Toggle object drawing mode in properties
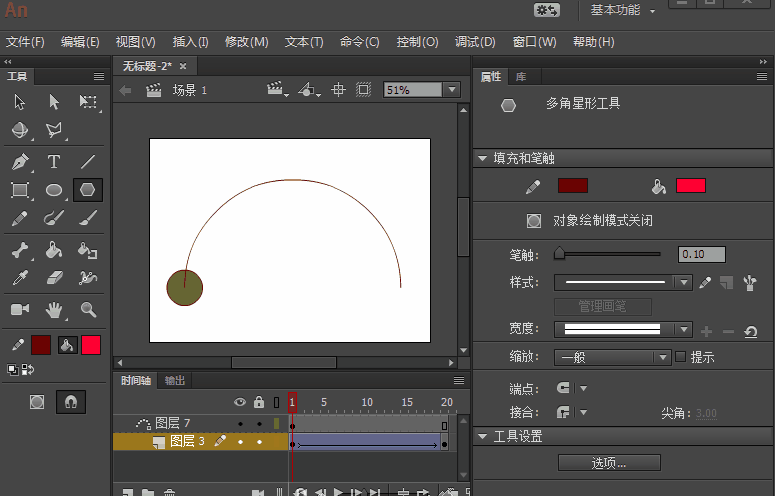This screenshot has width=775, height=496. tap(534, 220)
